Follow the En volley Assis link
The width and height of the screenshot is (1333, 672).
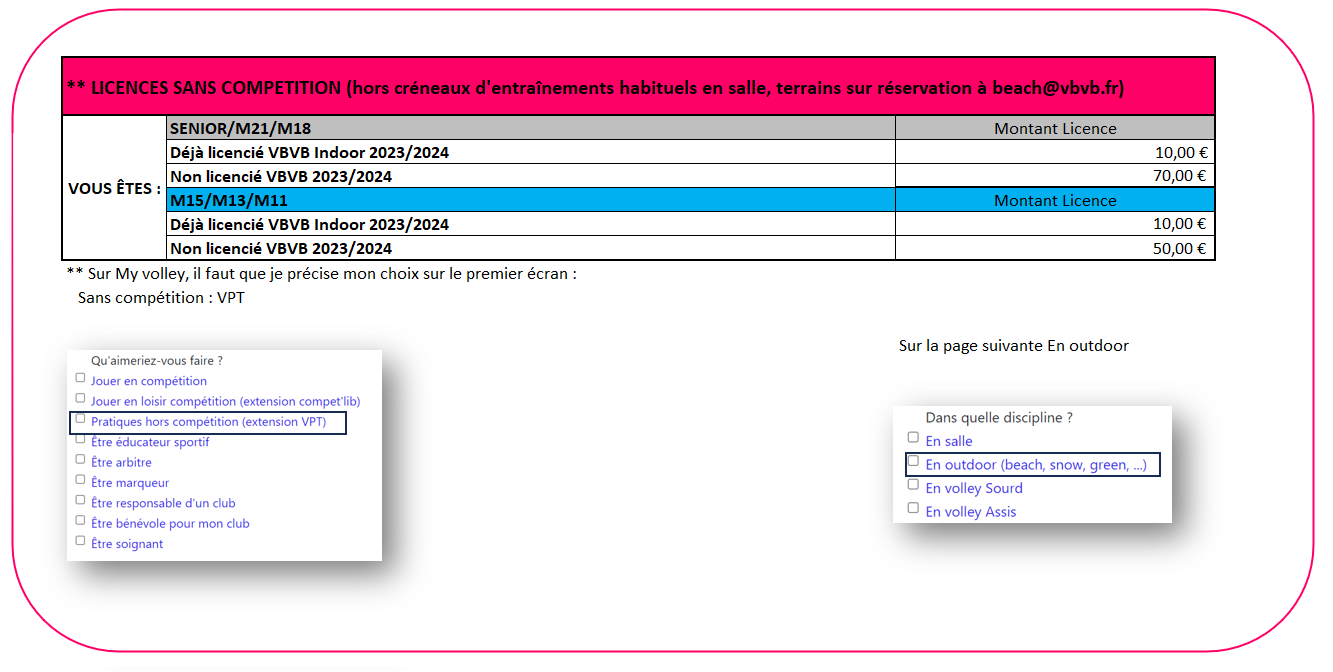point(971,512)
